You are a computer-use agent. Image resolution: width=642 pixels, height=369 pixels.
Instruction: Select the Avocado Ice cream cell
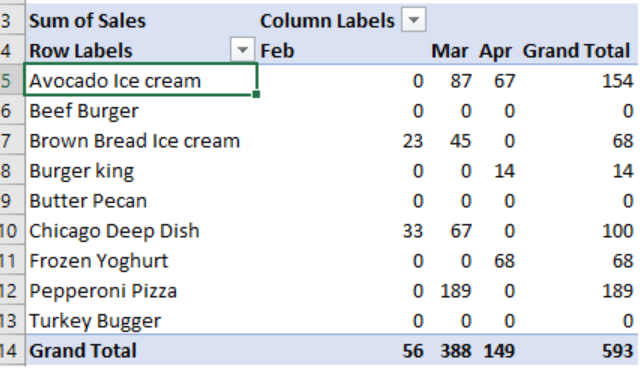click(141, 80)
